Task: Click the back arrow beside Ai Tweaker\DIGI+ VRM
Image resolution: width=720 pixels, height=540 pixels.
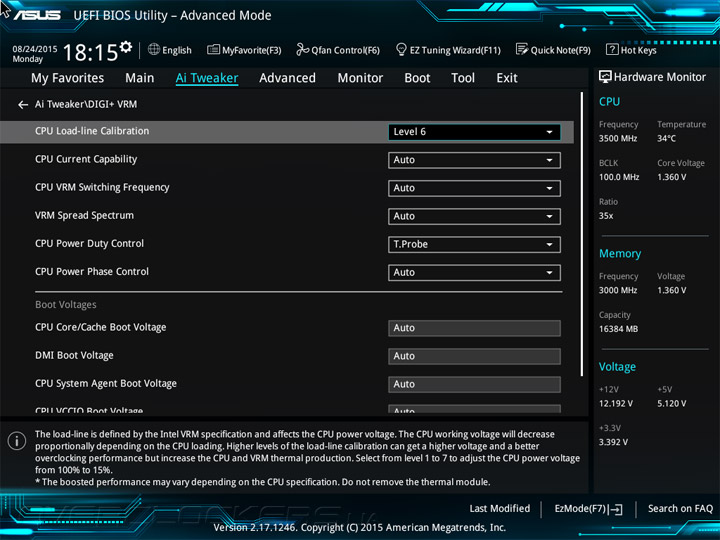Action: click(23, 105)
